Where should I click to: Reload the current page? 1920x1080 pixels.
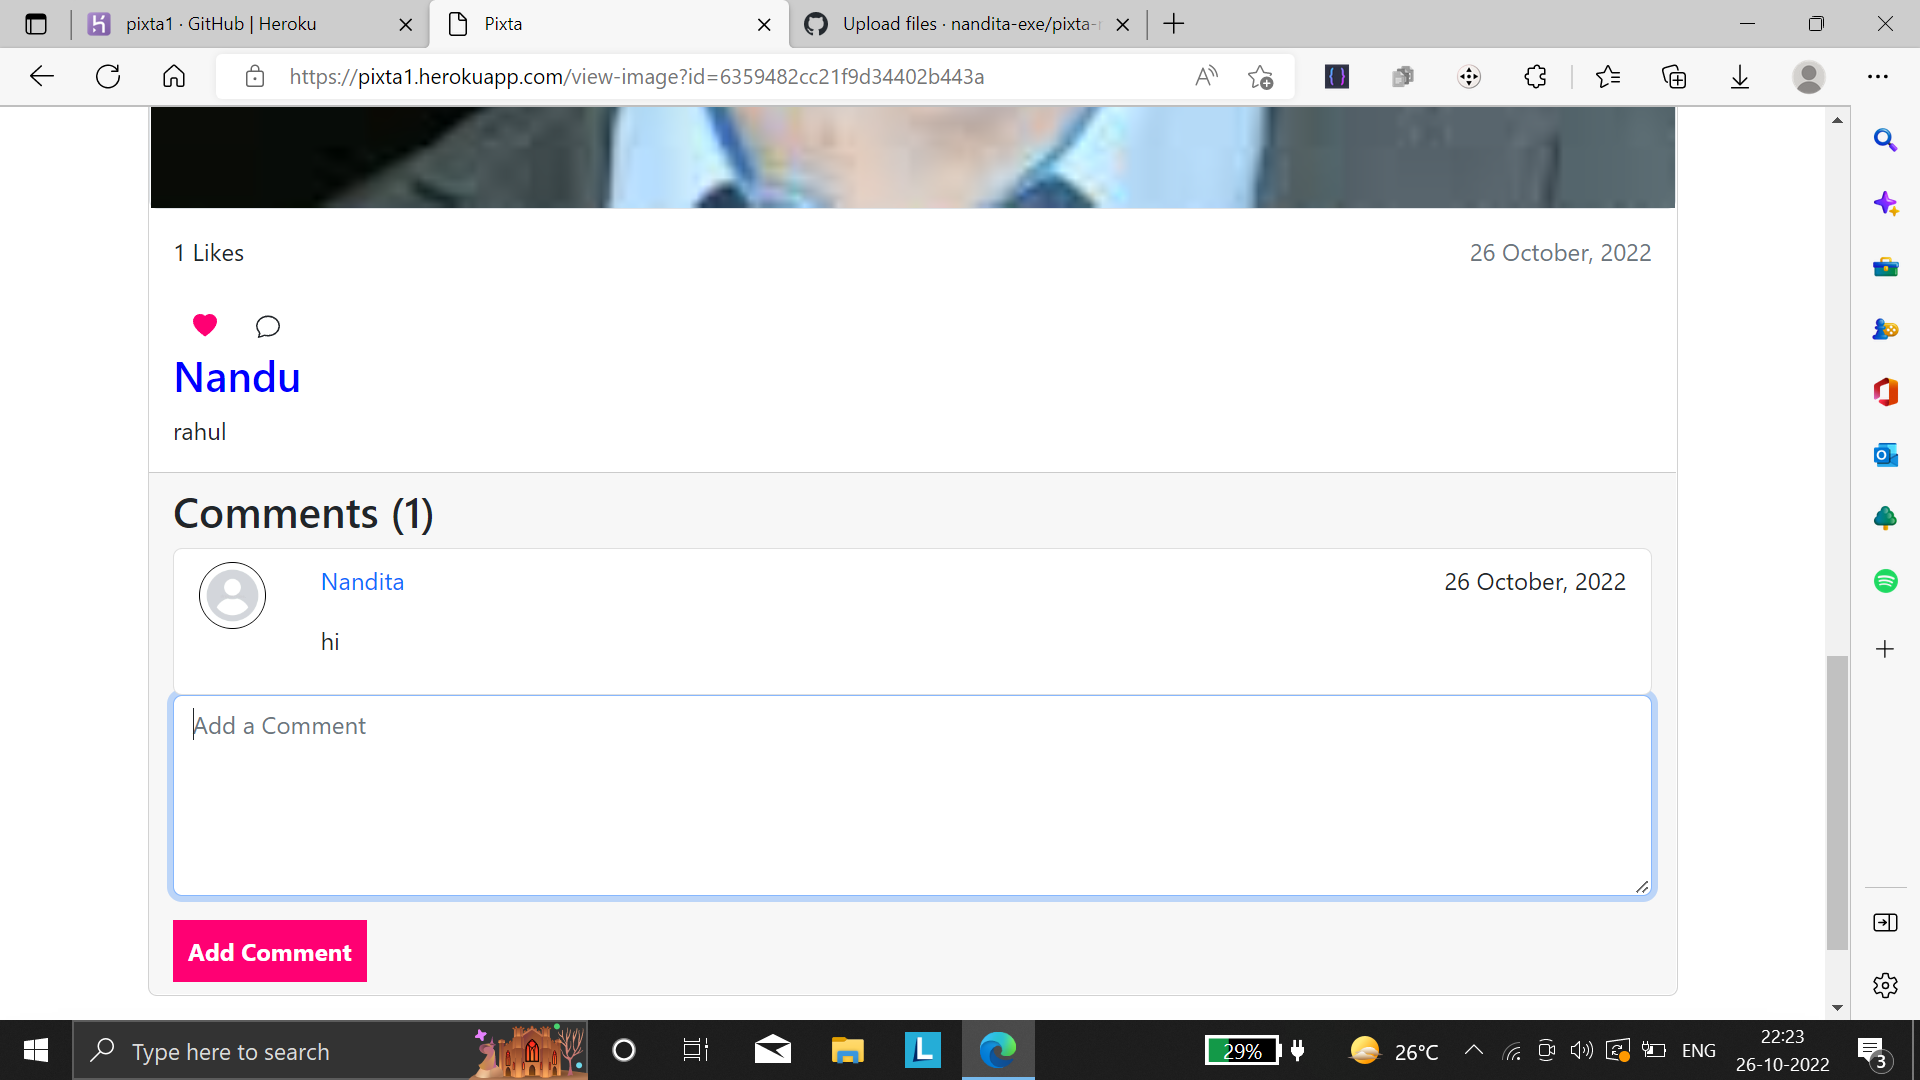(x=108, y=77)
